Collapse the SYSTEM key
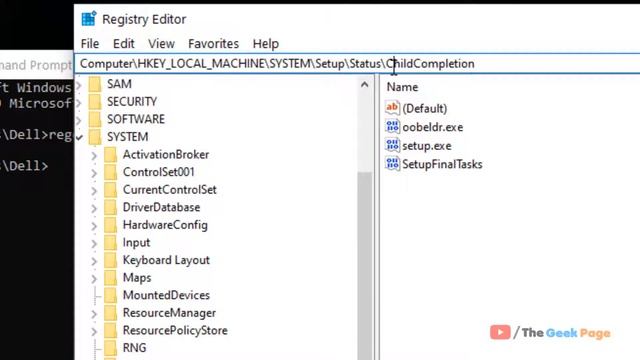This screenshot has width=640, height=360. point(80,138)
